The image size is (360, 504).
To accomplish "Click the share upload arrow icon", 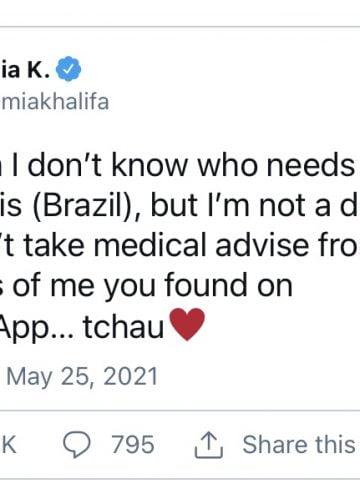I will point(209,445).
